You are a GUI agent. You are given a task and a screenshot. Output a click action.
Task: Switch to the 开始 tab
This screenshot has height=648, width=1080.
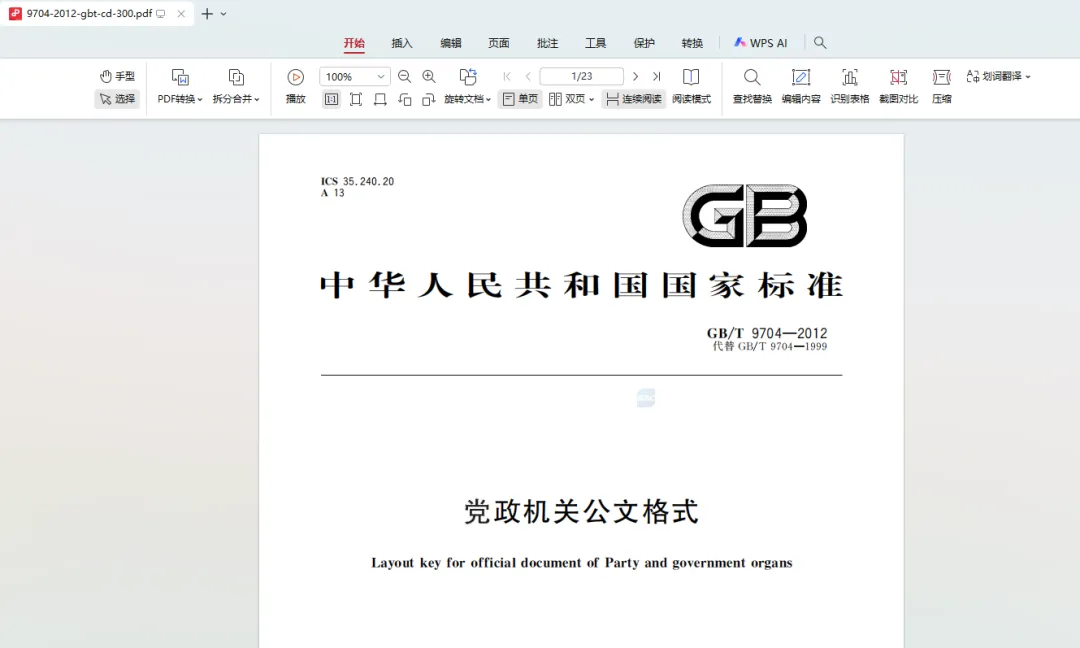coord(354,43)
